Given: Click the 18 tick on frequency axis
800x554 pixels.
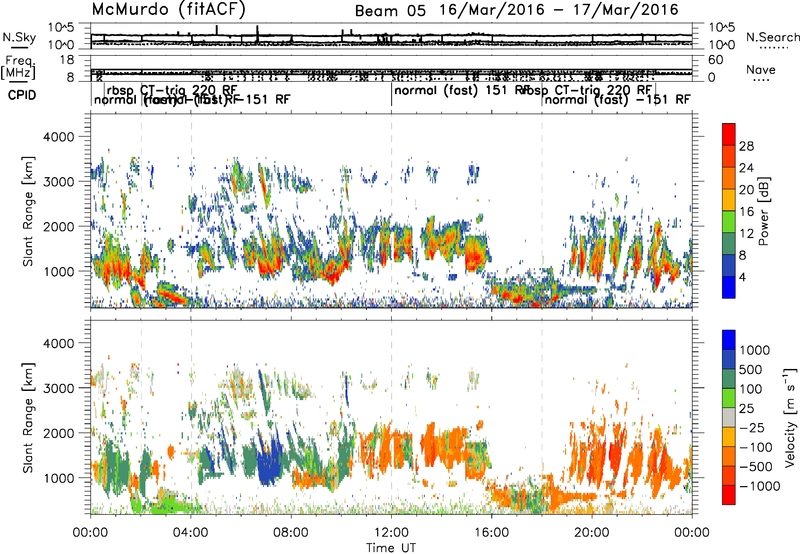Looking at the screenshot, I should (67, 60).
